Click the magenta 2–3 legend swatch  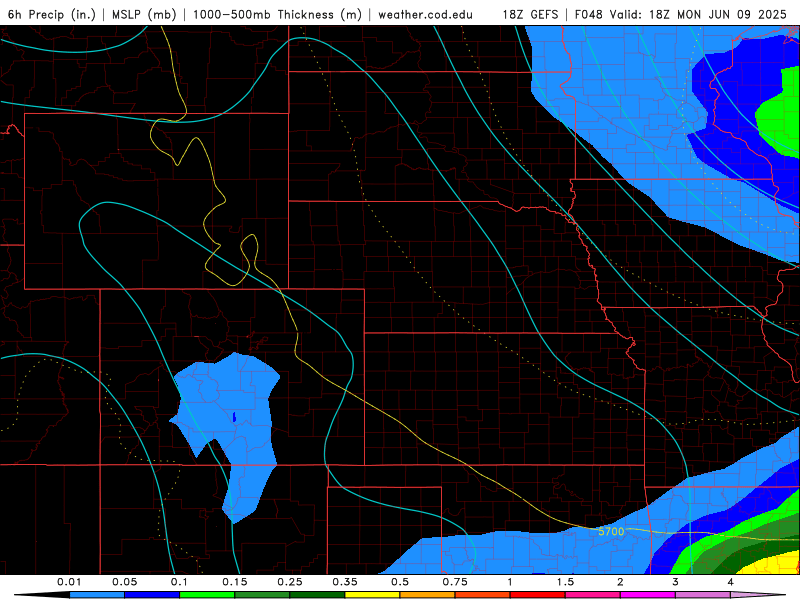(648, 595)
